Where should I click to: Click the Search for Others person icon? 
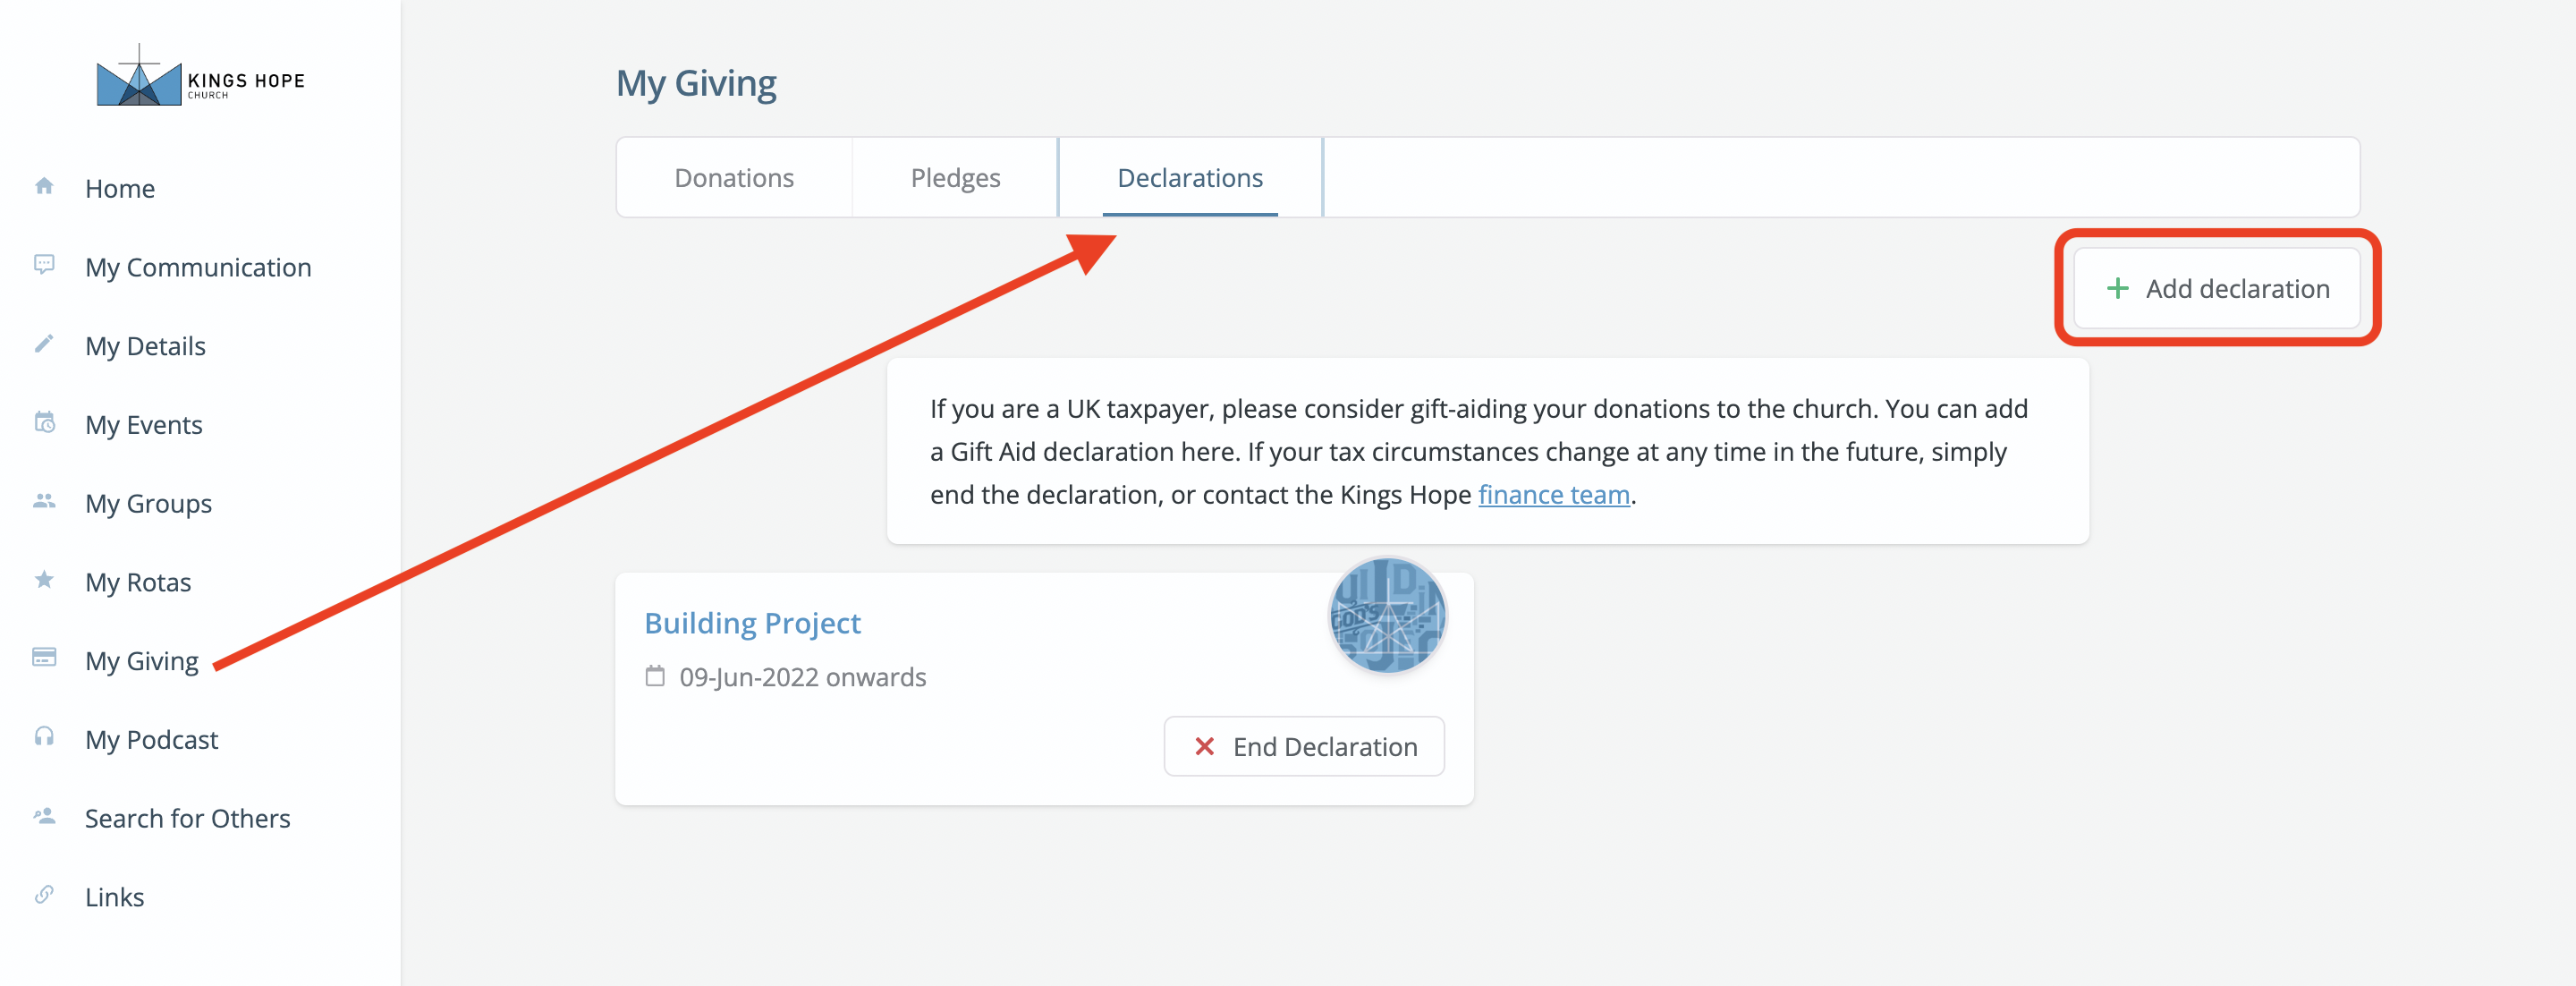click(44, 816)
